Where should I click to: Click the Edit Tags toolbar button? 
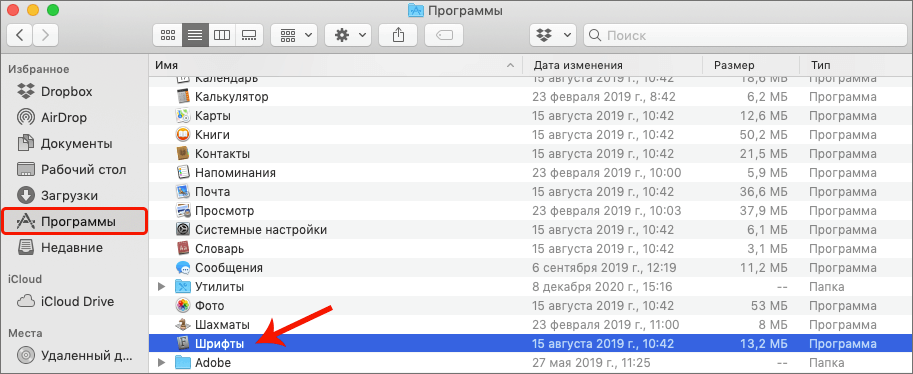[444, 35]
